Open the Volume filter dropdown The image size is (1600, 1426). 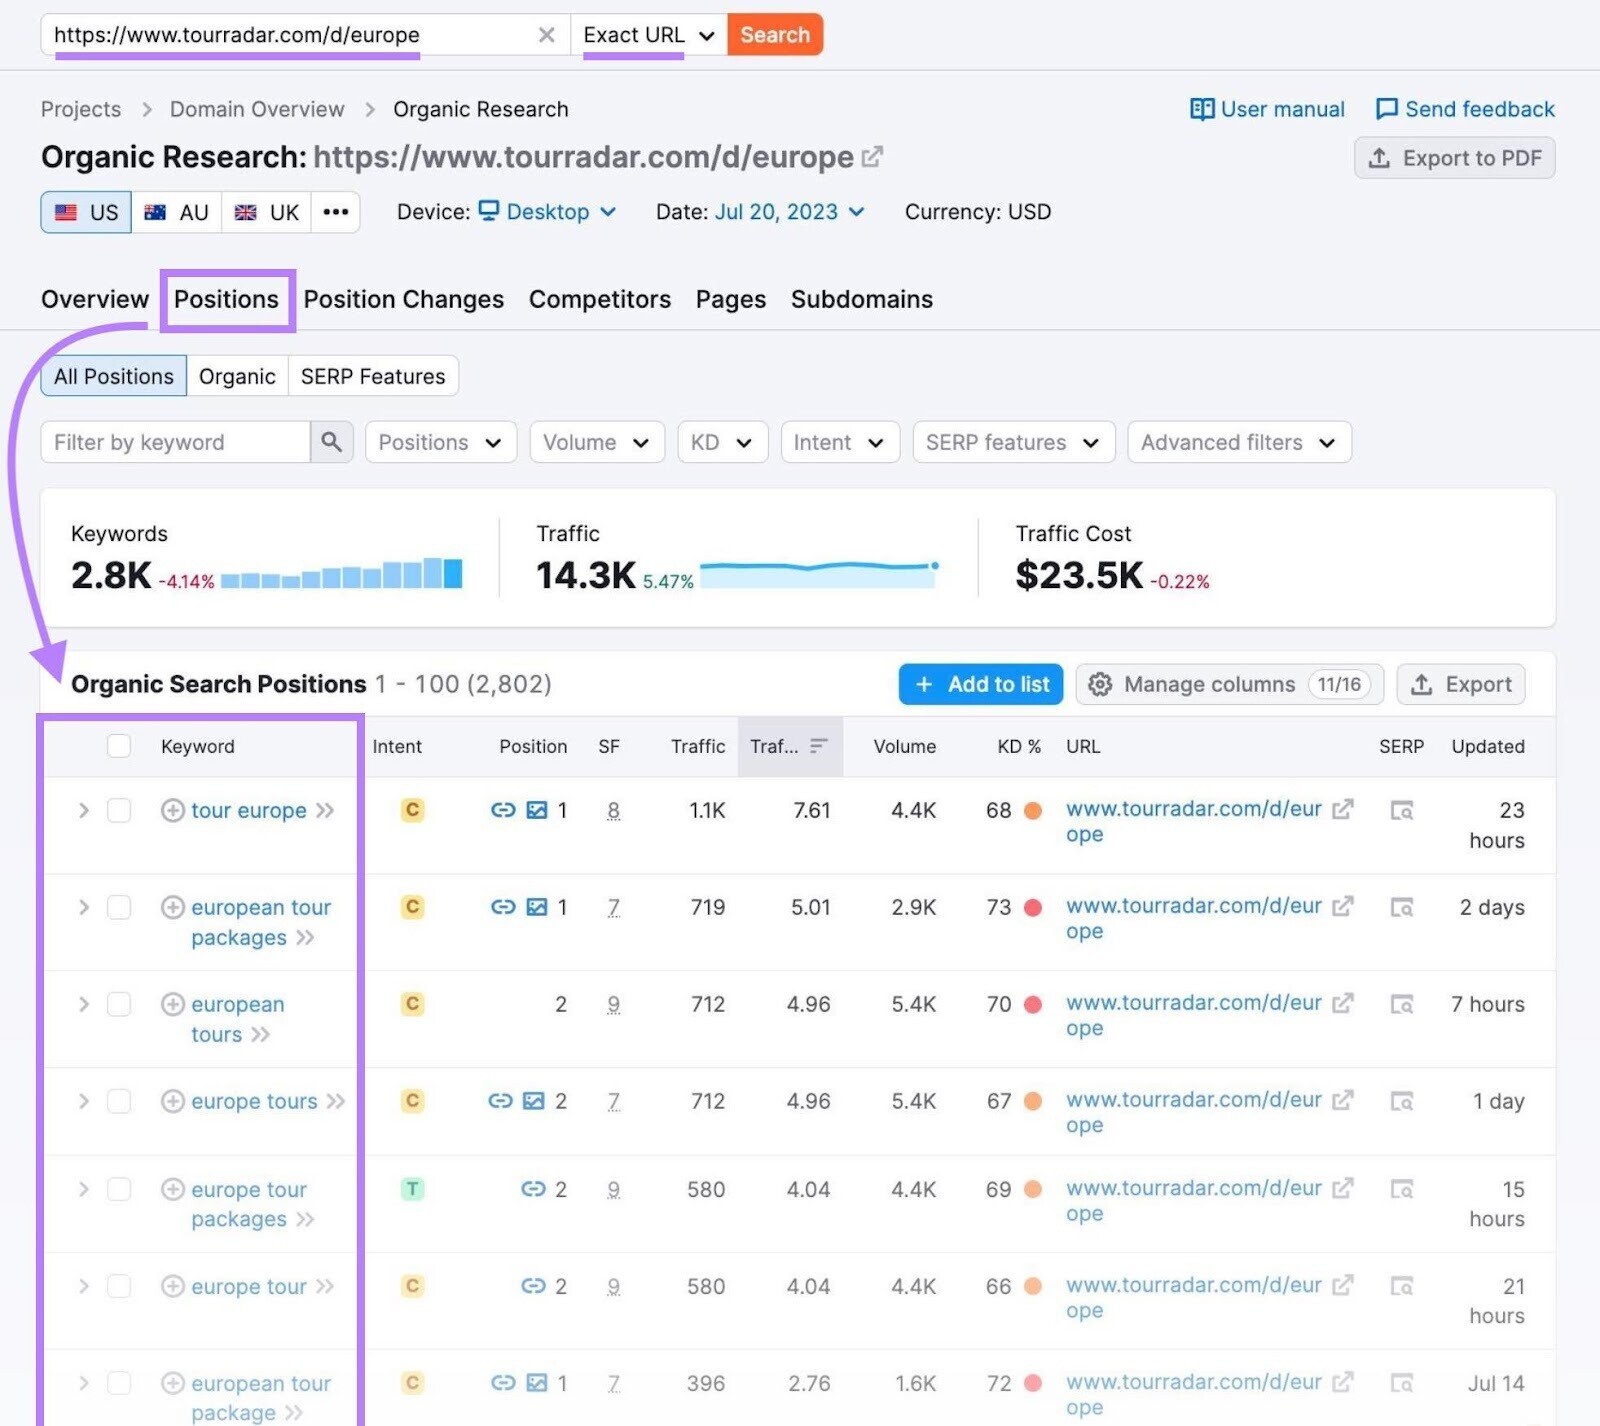coord(597,442)
